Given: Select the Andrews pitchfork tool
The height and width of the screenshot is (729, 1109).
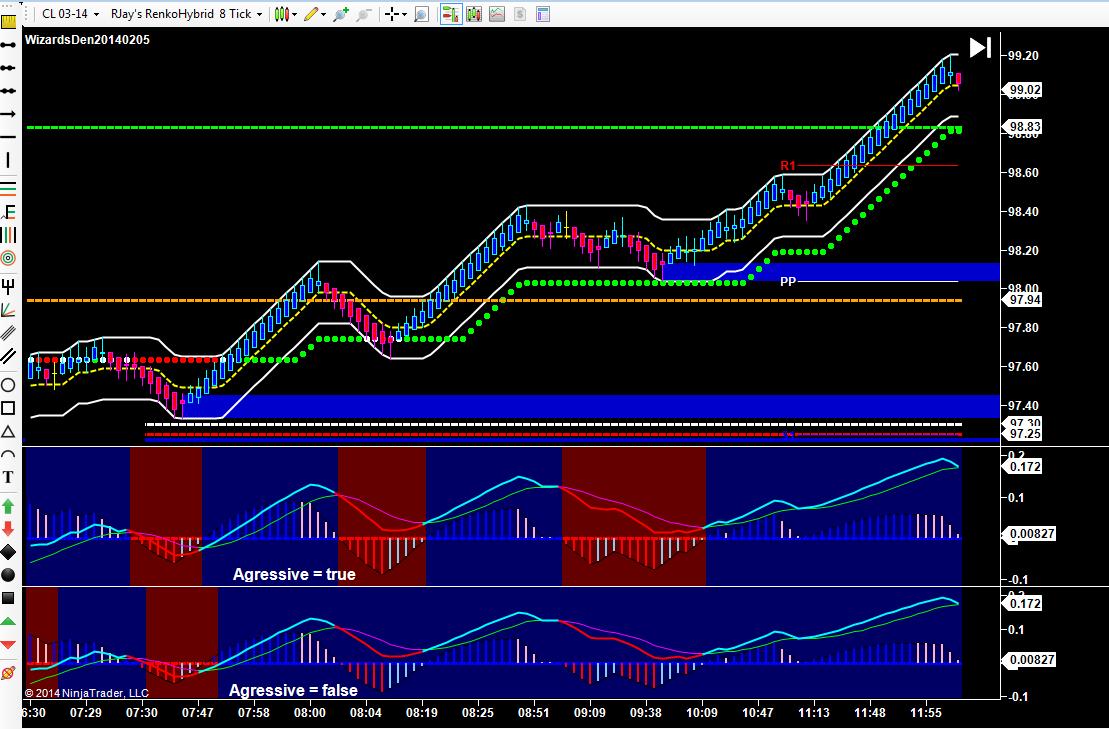Looking at the screenshot, I should point(8,286).
